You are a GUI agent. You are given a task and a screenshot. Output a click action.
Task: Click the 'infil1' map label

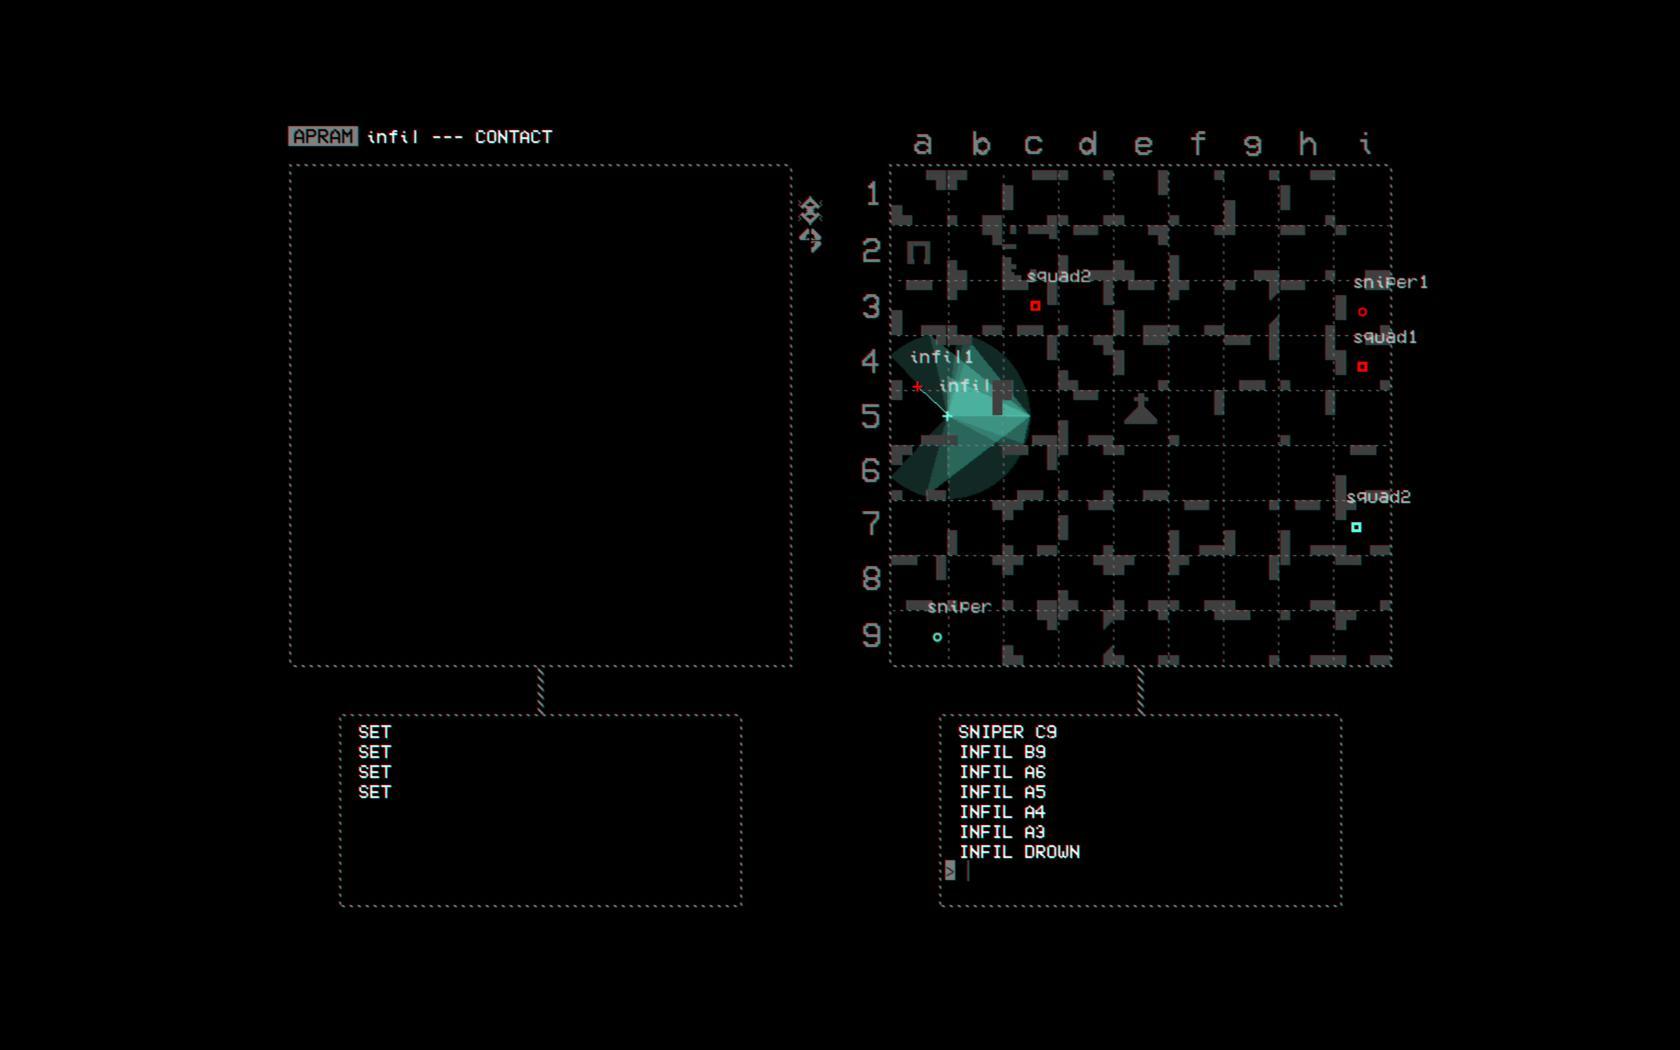pyautogui.click(x=941, y=357)
